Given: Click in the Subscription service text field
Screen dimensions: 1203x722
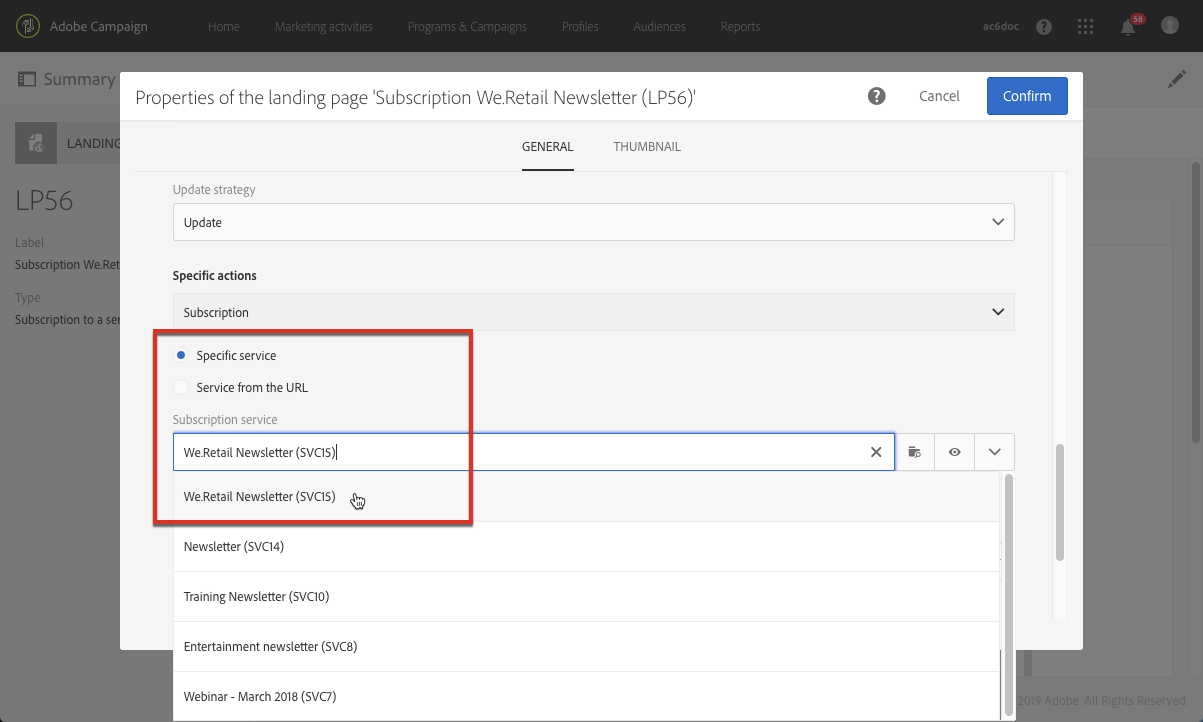Looking at the screenshot, I should (520, 452).
